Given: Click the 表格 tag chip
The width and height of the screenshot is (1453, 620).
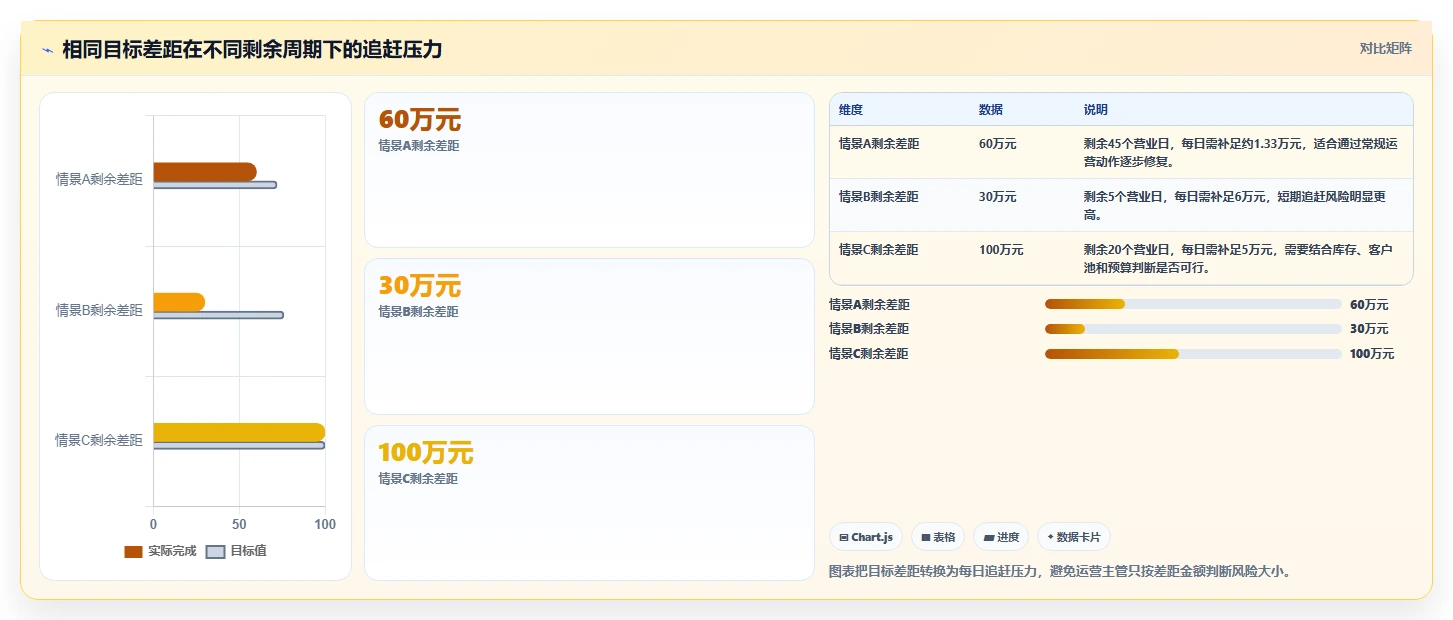Looking at the screenshot, I should click(938, 537).
